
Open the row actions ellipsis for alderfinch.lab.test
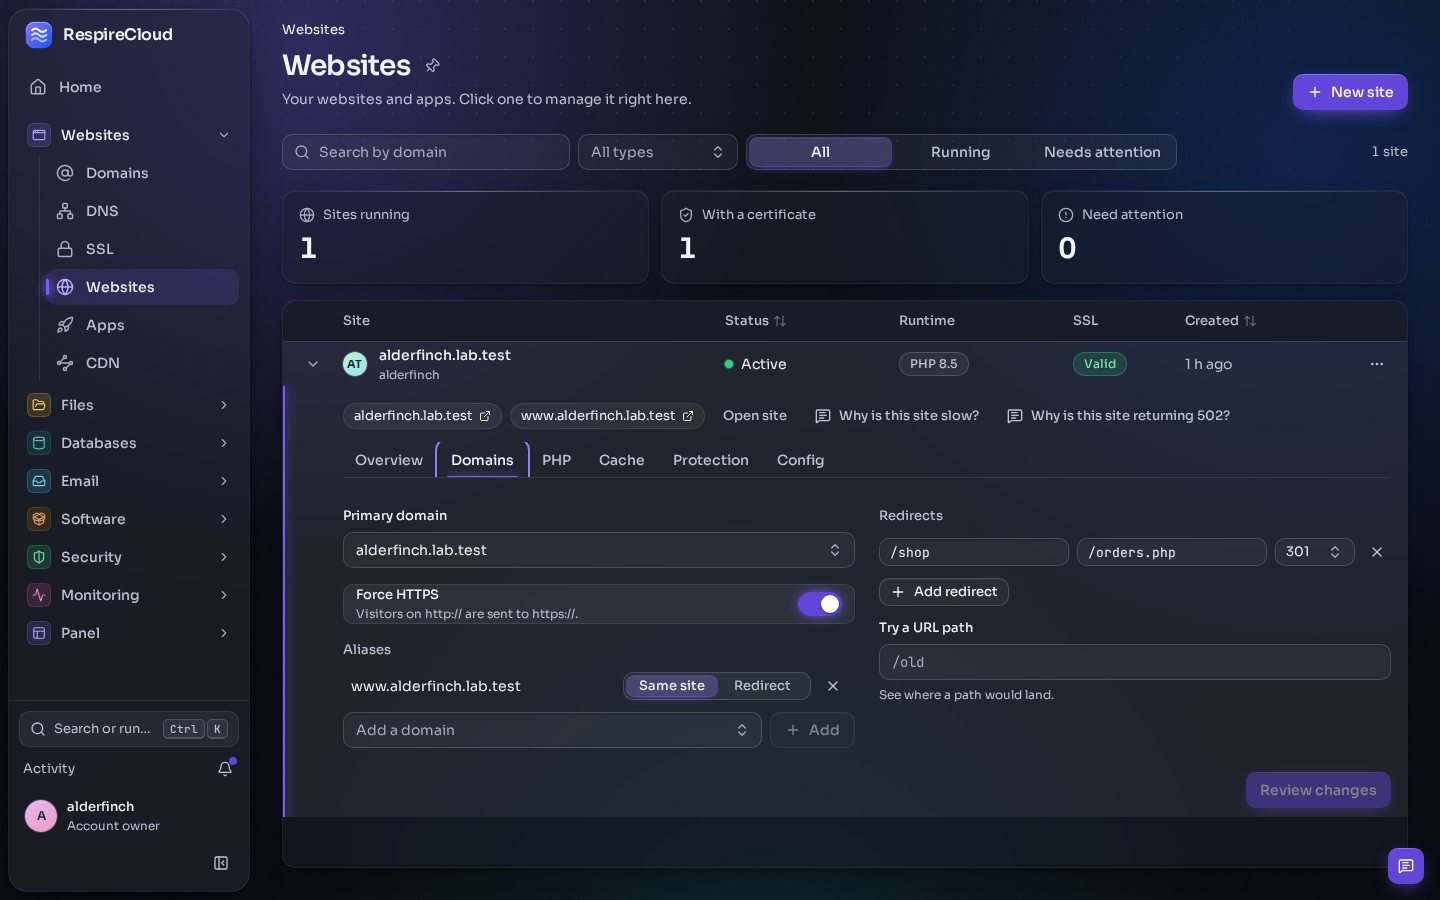[1377, 364]
